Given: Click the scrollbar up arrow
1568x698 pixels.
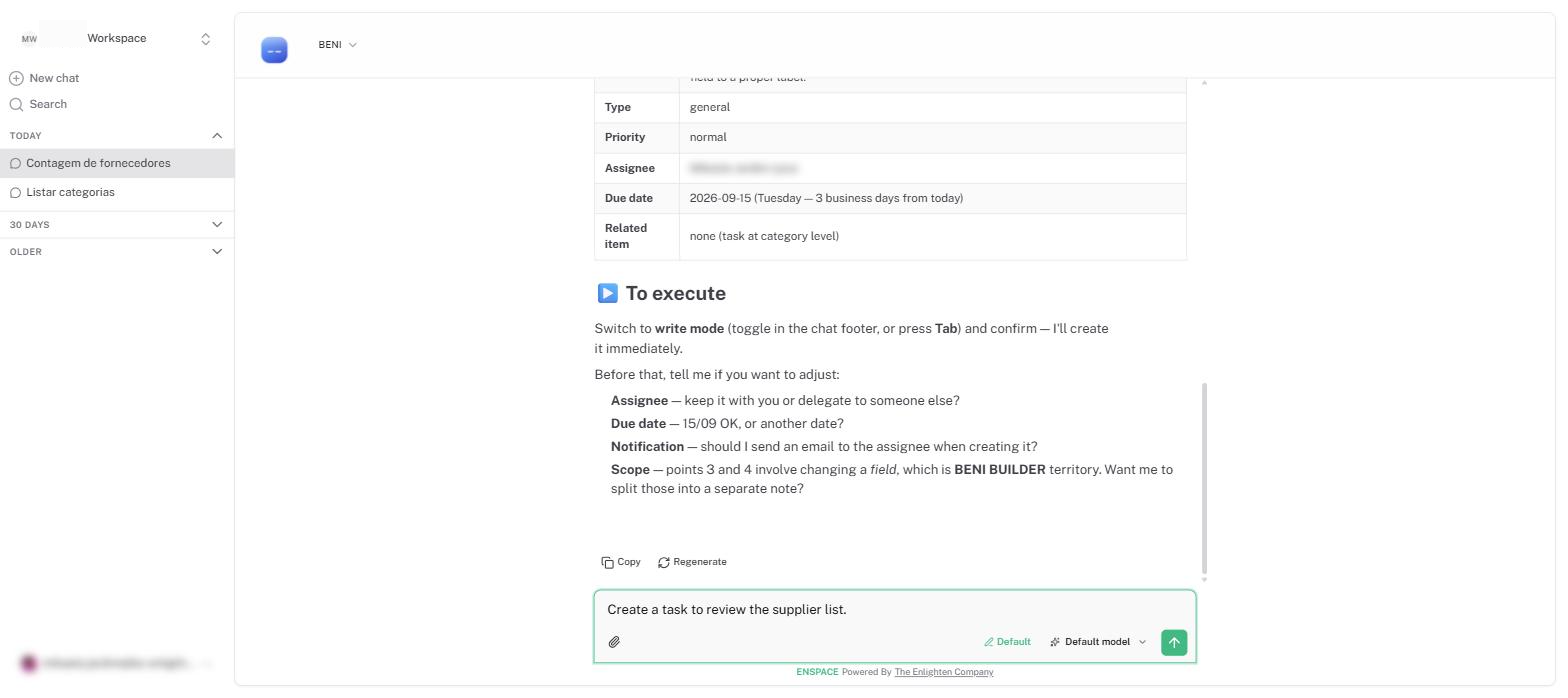Looking at the screenshot, I should (x=1204, y=82).
